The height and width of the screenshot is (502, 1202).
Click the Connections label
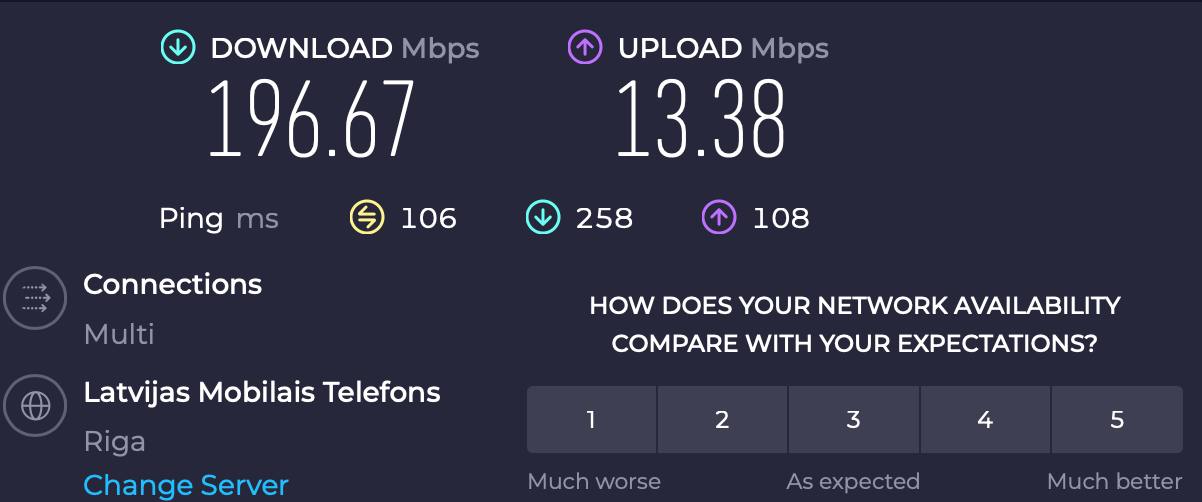[173, 284]
